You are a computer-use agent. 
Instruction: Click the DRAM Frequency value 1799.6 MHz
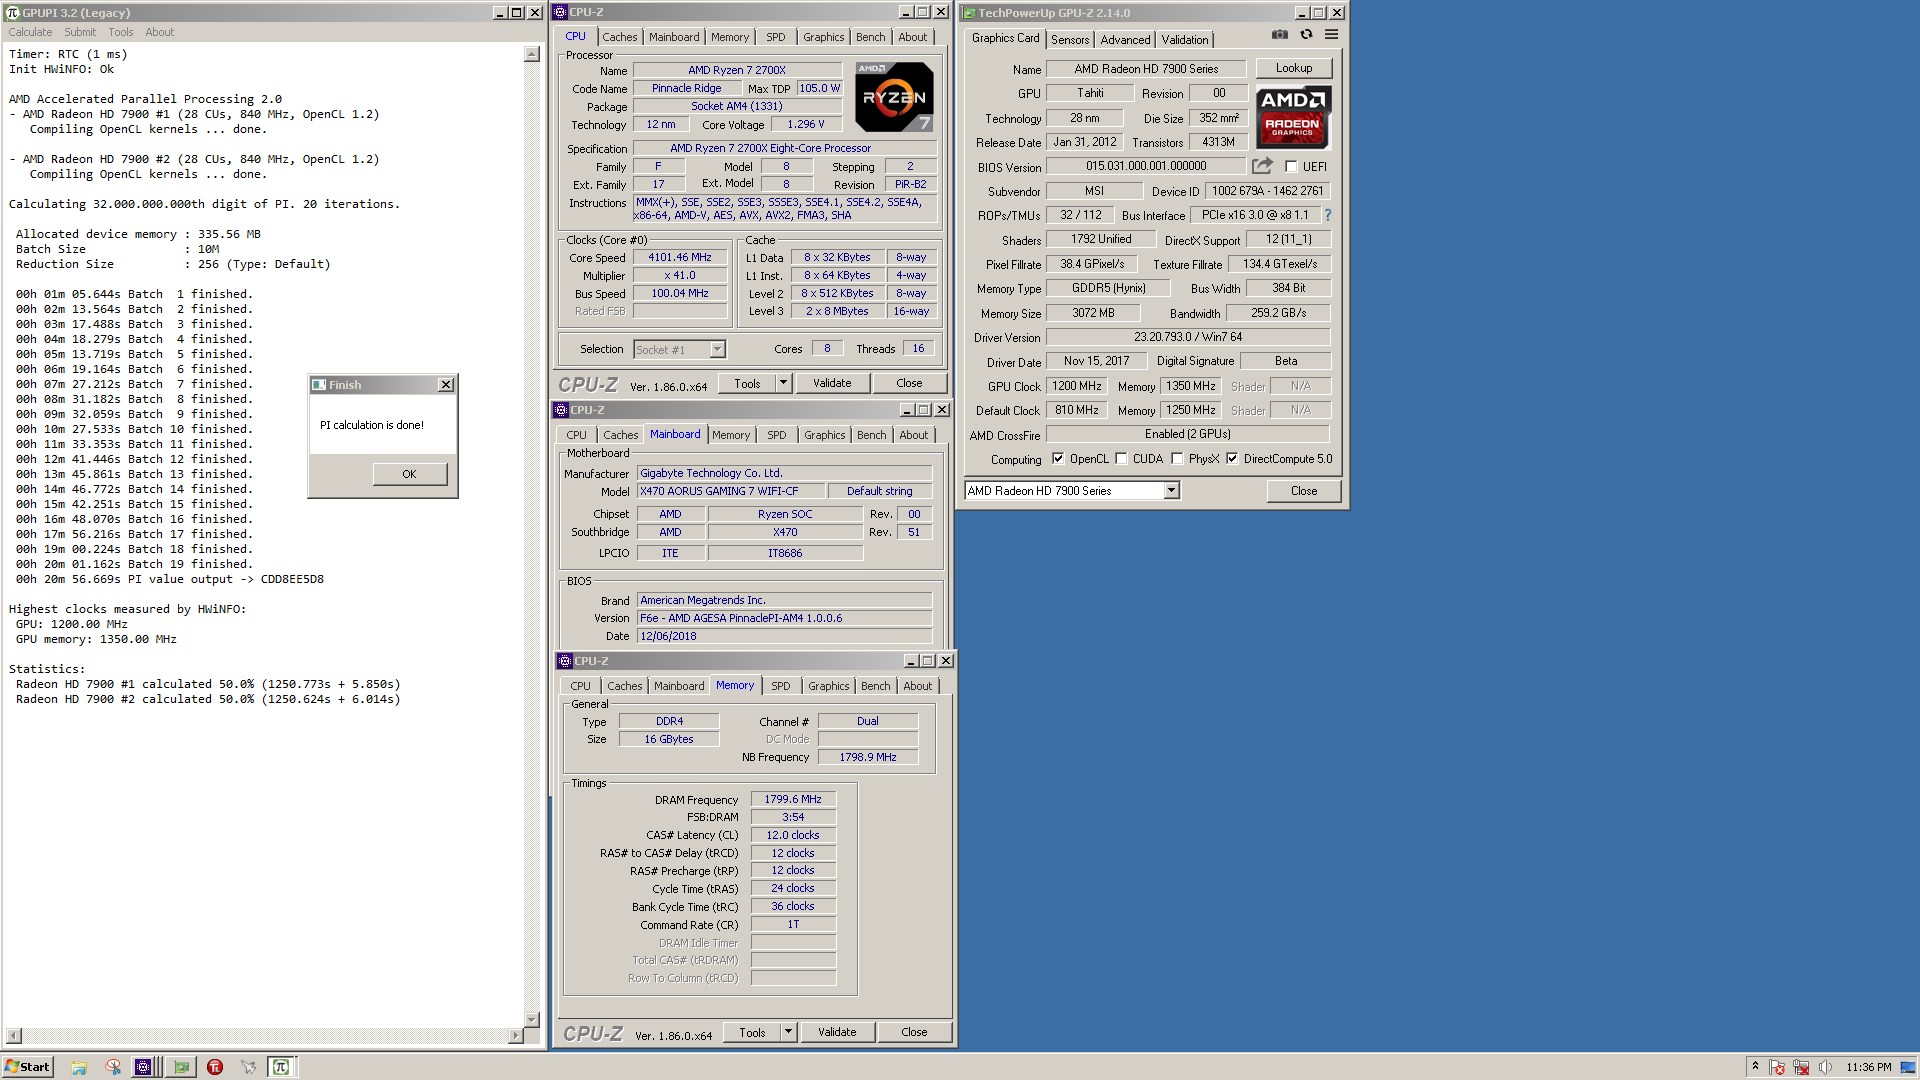tap(793, 799)
